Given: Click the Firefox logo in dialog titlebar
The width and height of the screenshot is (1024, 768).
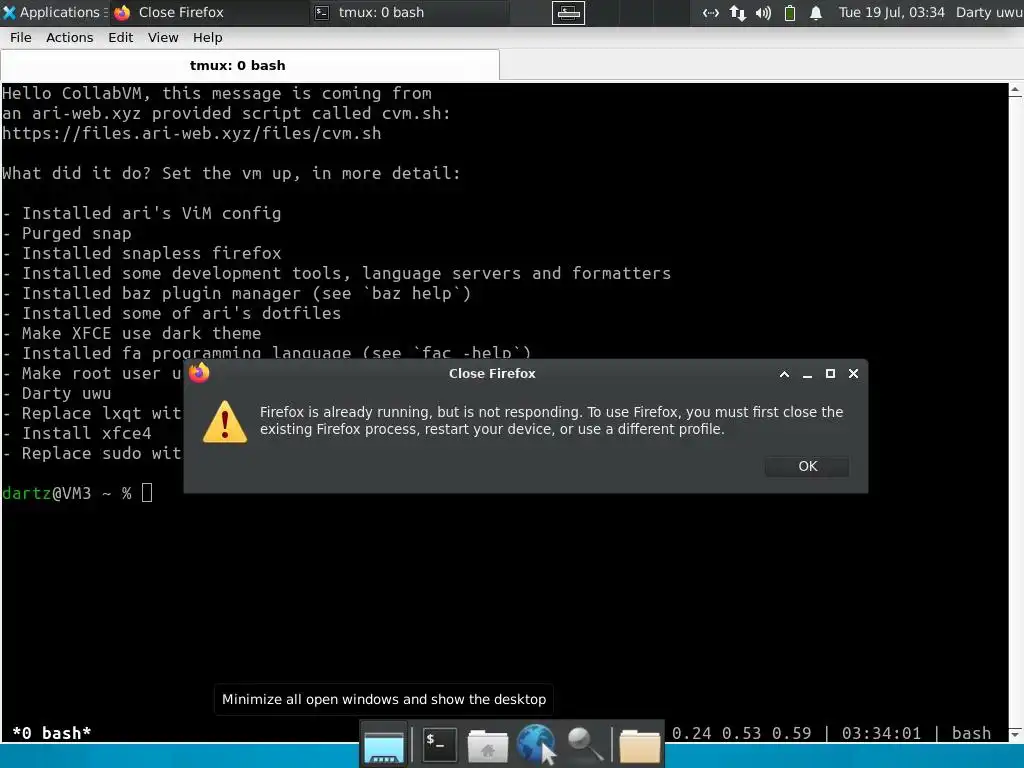Looking at the screenshot, I should [x=199, y=373].
